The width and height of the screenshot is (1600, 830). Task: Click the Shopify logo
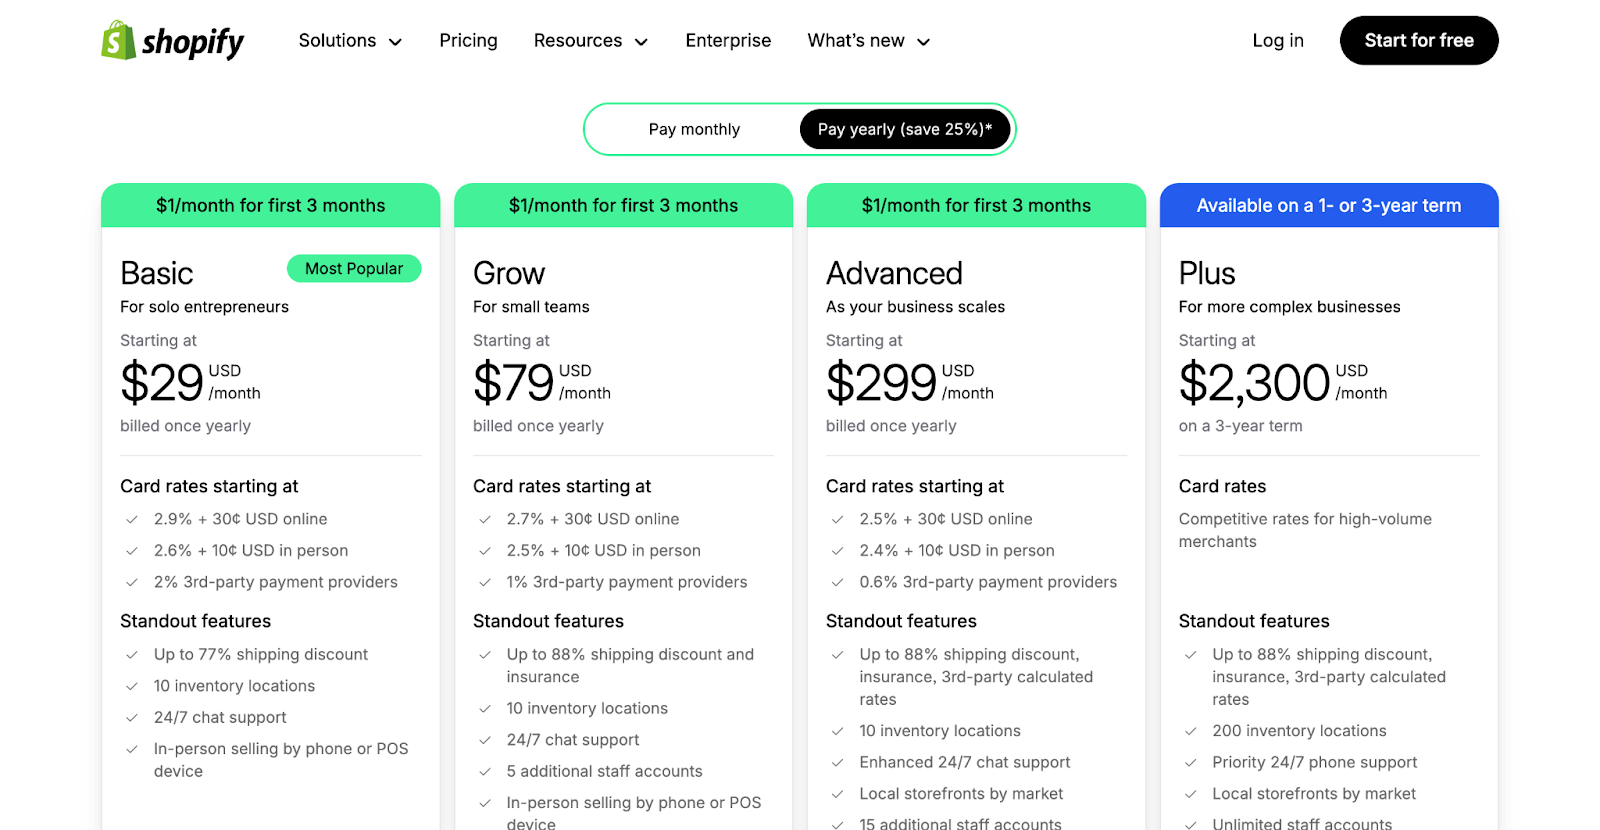tap(172, 41)
